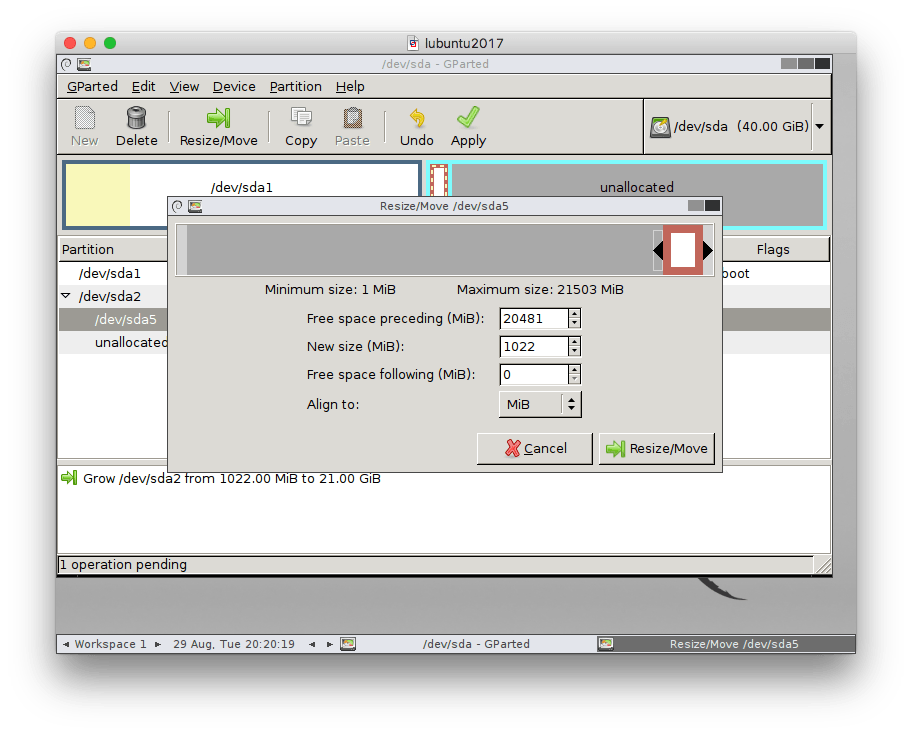Image resolution: width=912 pixels, height=734 pixels.
Task: Click the GParted main window menu icon
Action: click(x=66, y=64)
